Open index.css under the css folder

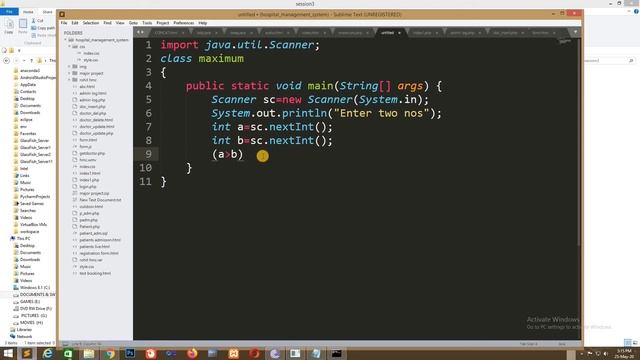pyautogui.click(x=91, y=53)
